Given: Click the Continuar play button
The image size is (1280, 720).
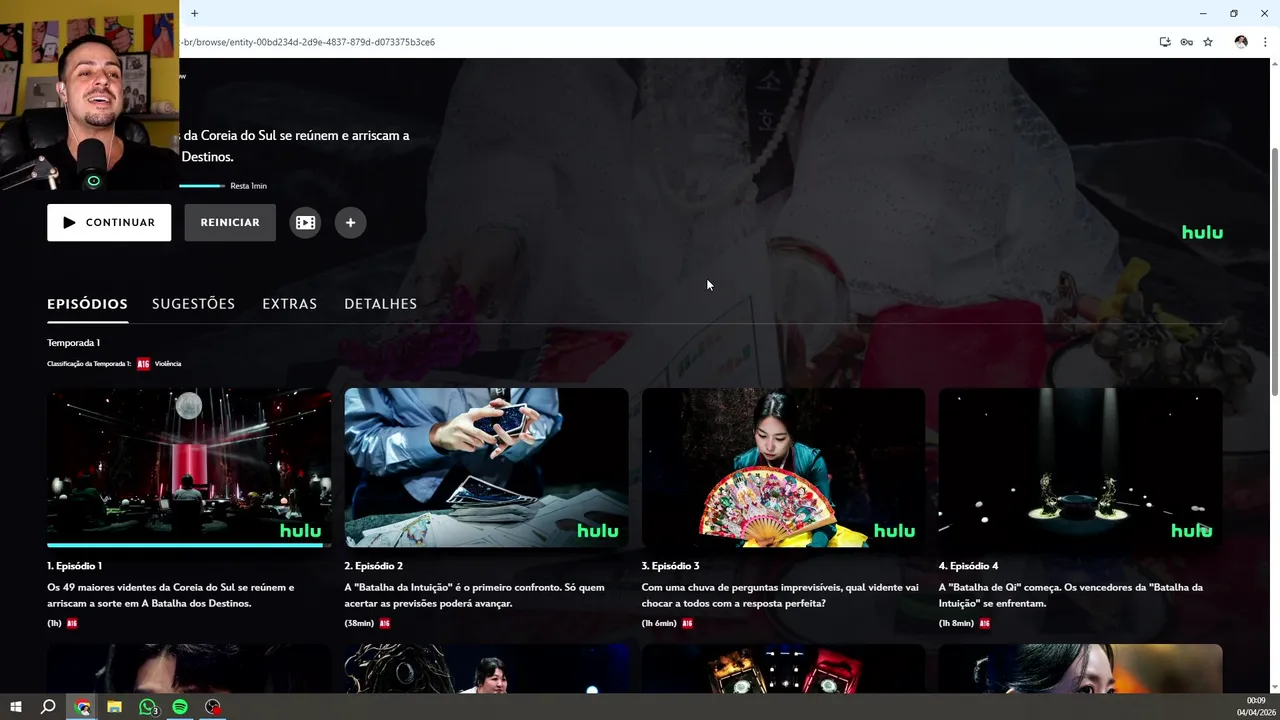Looking at the screenshot, I should click(x=109, y=222).
